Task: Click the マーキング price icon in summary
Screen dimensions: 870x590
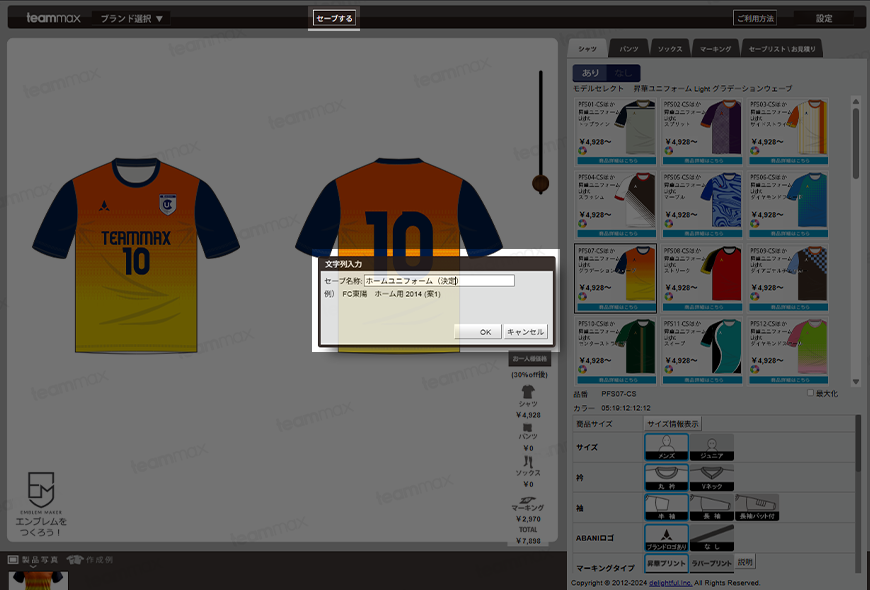Action: click(528, 500)
